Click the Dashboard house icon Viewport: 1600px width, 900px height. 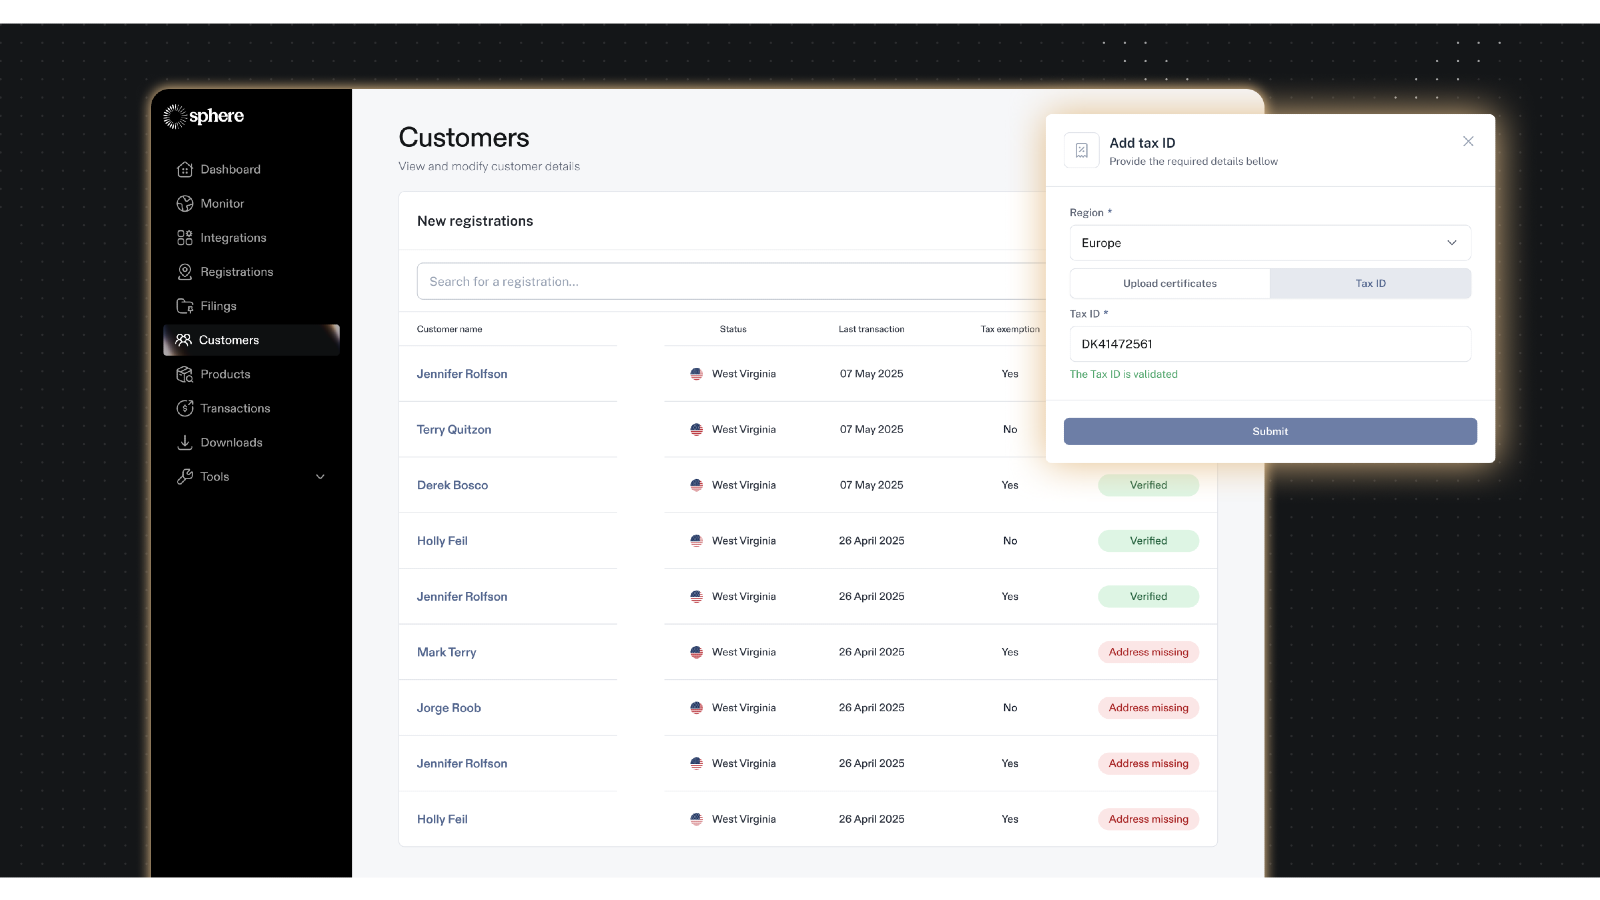tap(185, 170)
